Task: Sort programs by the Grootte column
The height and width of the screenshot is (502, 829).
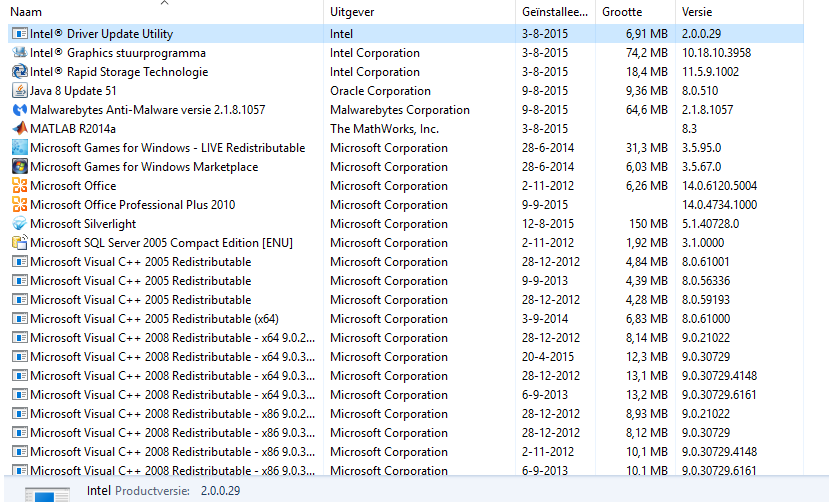Action: pos(635,12)
